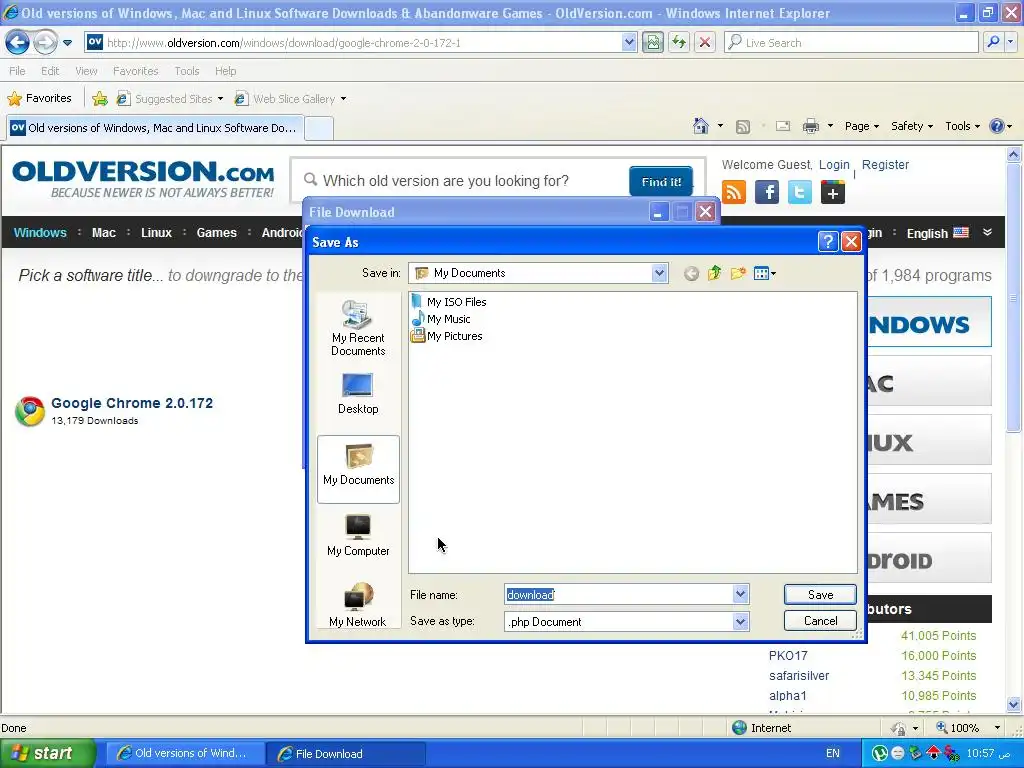Click the Go To Last Folder Visited icon
1024x768 pixels.
[691, 274]
